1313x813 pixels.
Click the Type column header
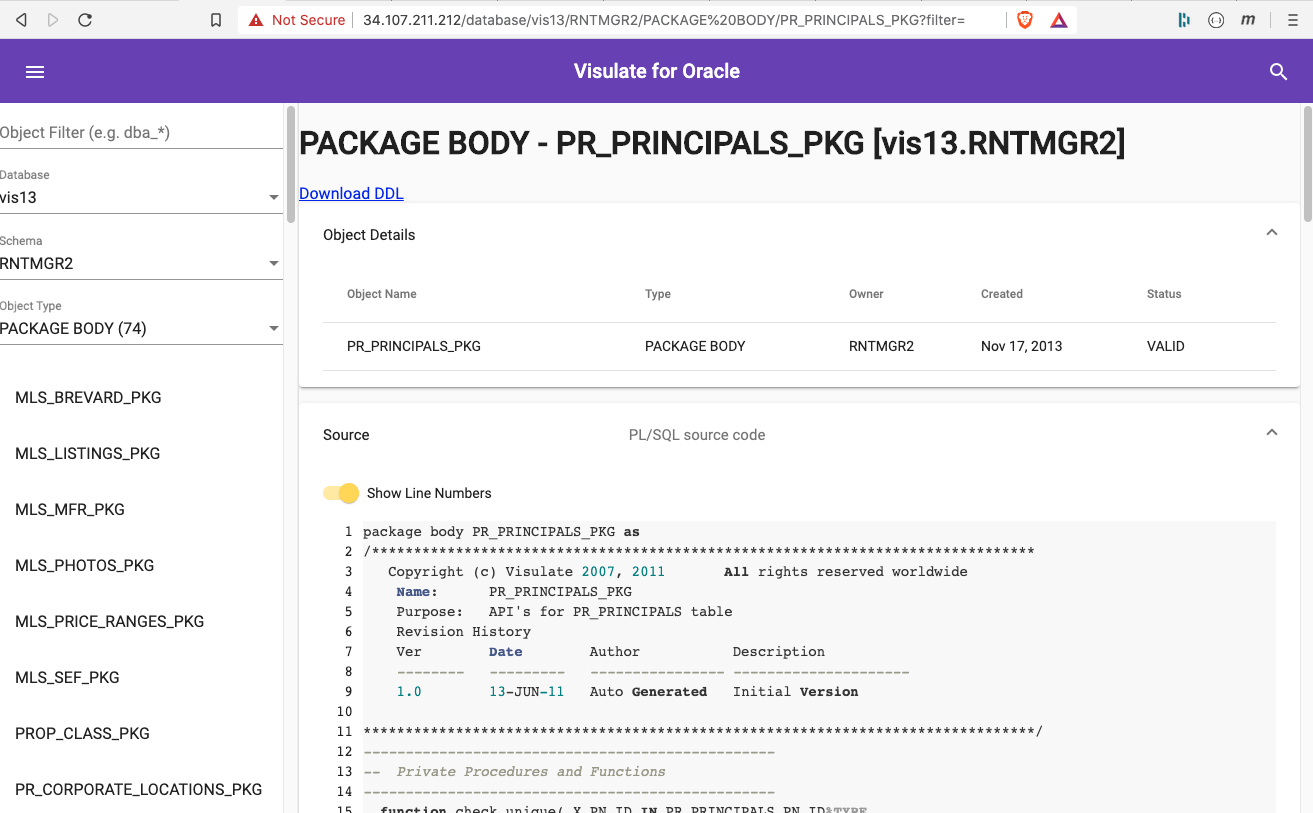pyautogui.click(x=658, y=294)
